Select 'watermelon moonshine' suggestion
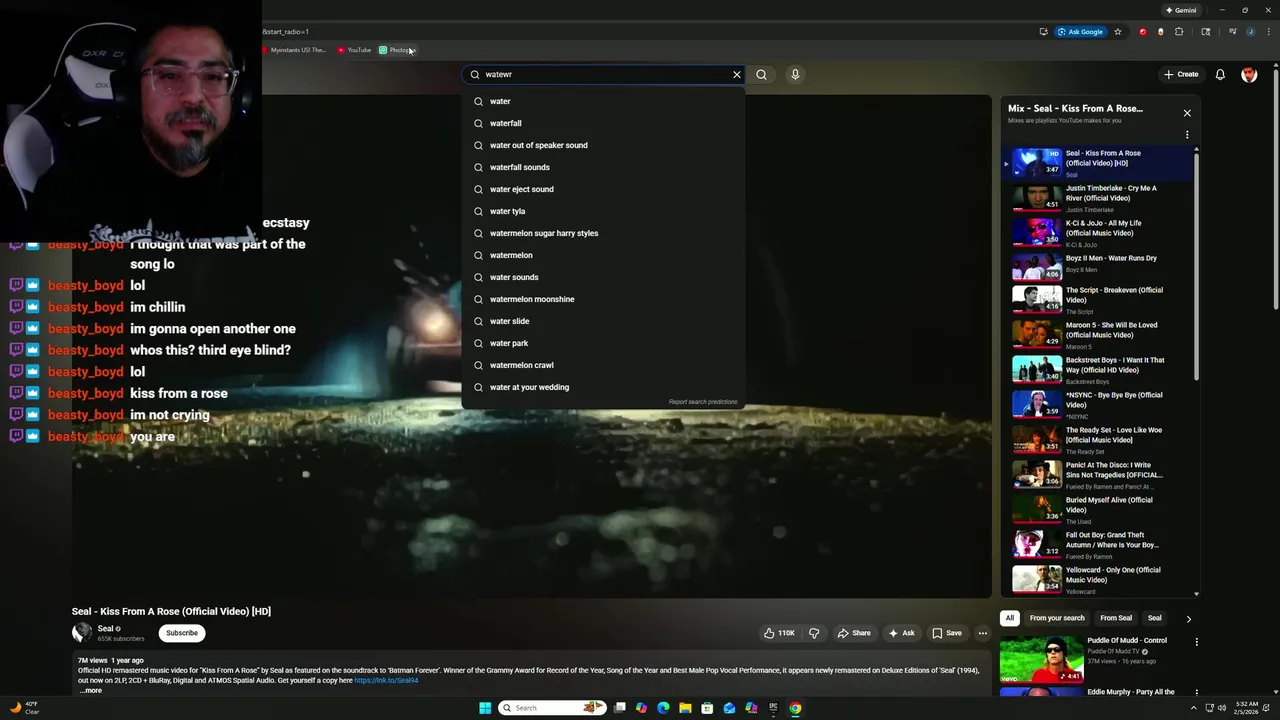Viewport: 1280px width, 720px height. (603, 299)
